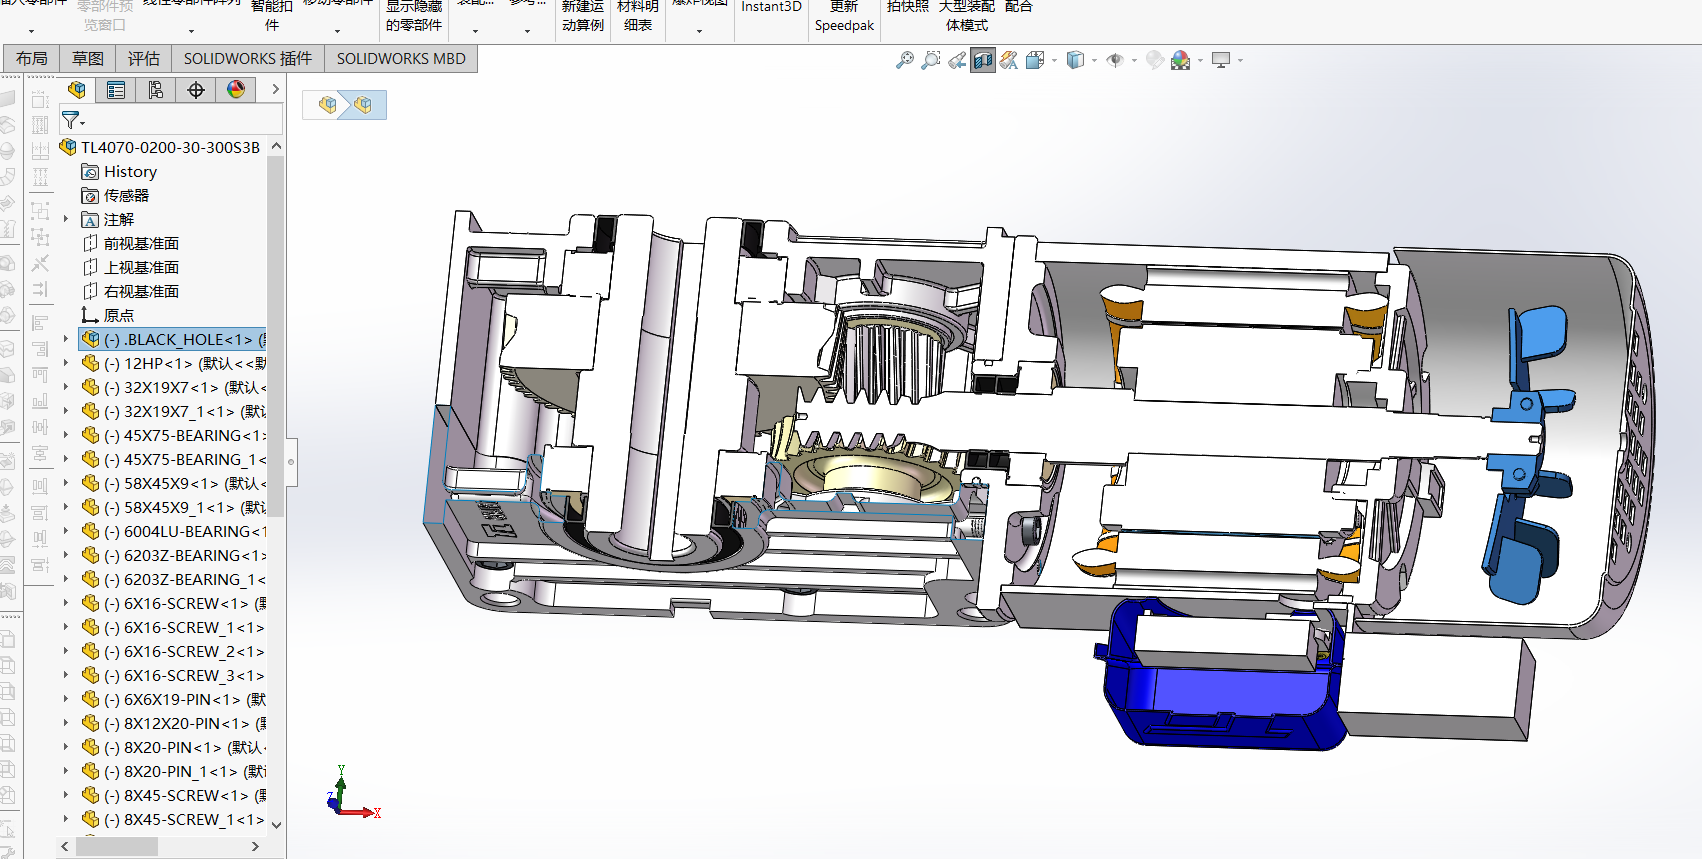Open the DimXpertManager tab
The height and width of the screenshot is (859, 1702).
coord(196,90)
